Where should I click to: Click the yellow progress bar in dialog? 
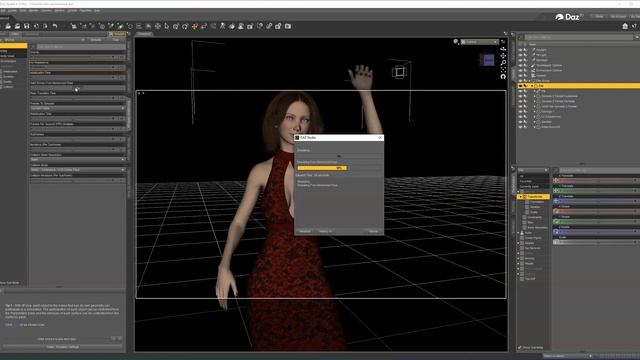click(x=322, y=168)
